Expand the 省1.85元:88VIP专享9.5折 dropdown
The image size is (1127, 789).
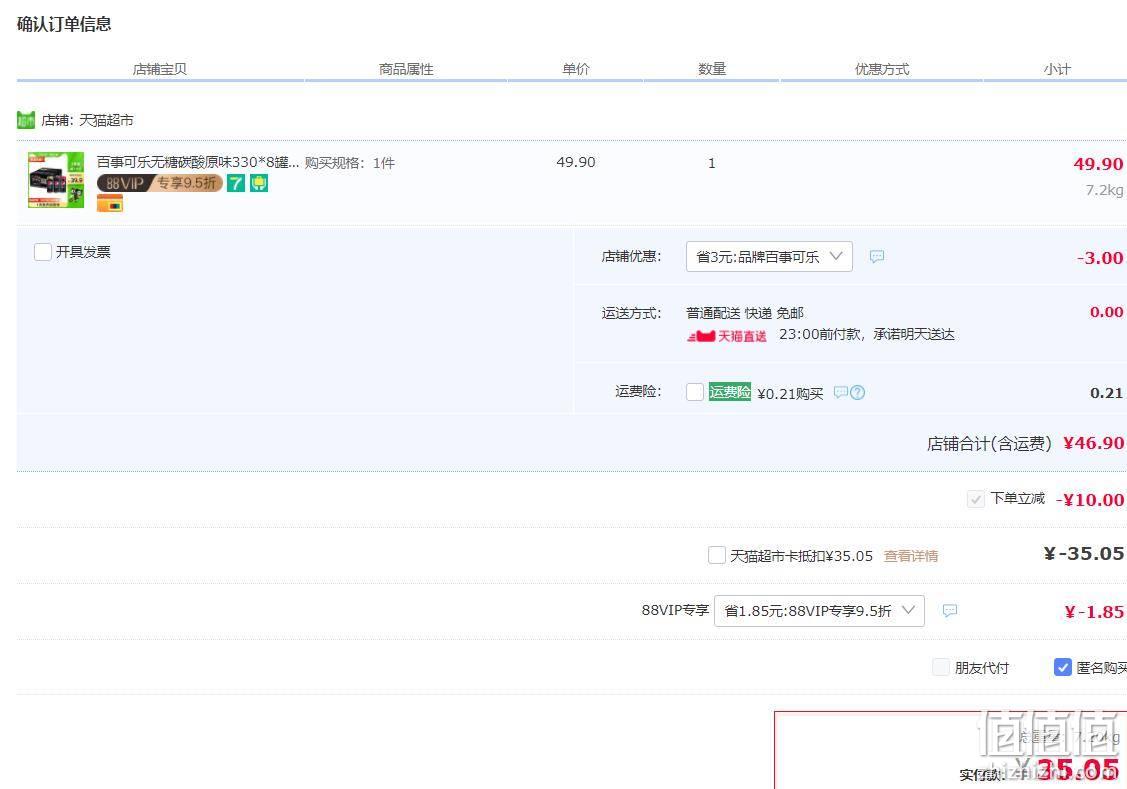(x=819, y=611)
